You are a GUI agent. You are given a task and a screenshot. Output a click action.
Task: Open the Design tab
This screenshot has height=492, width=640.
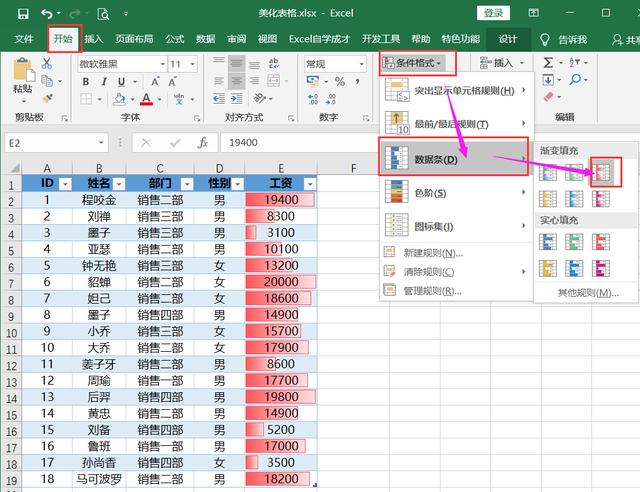508,39
